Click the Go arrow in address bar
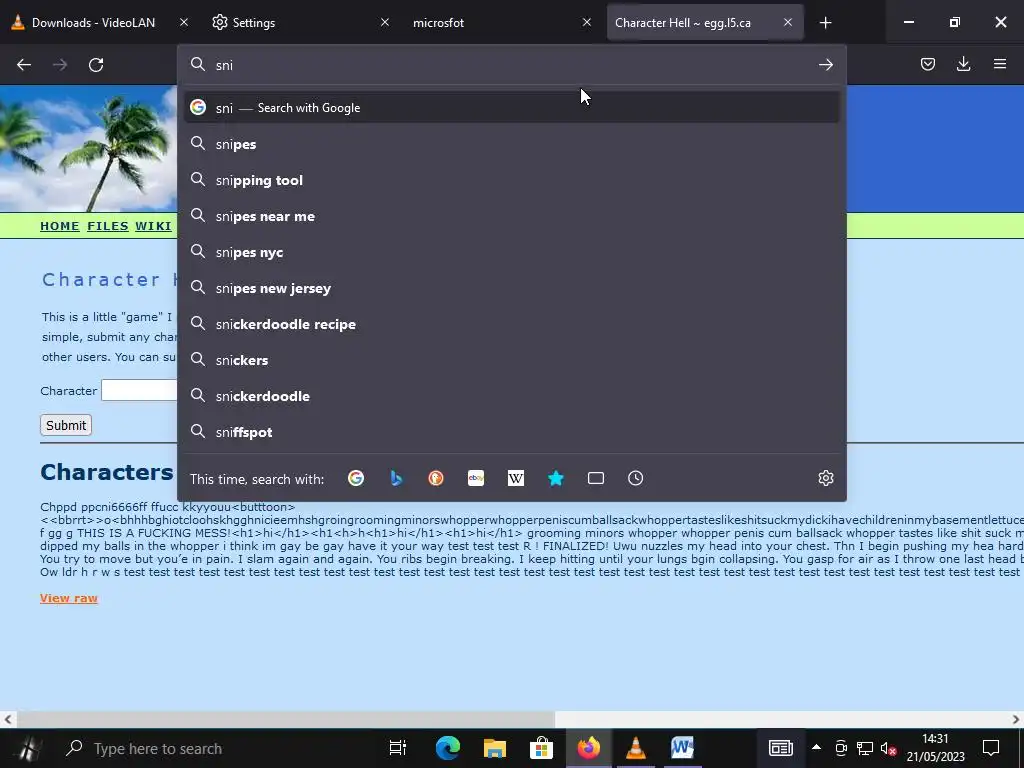 [825, 65]
